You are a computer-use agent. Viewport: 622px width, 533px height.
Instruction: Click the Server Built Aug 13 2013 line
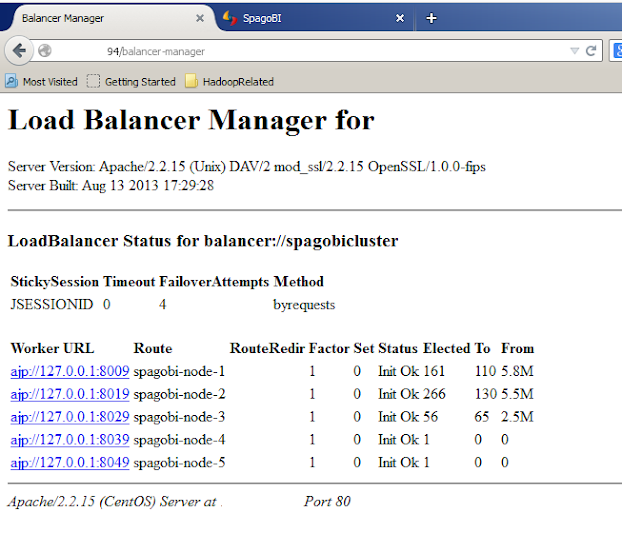pyautogui.click(x=111, y=186)
